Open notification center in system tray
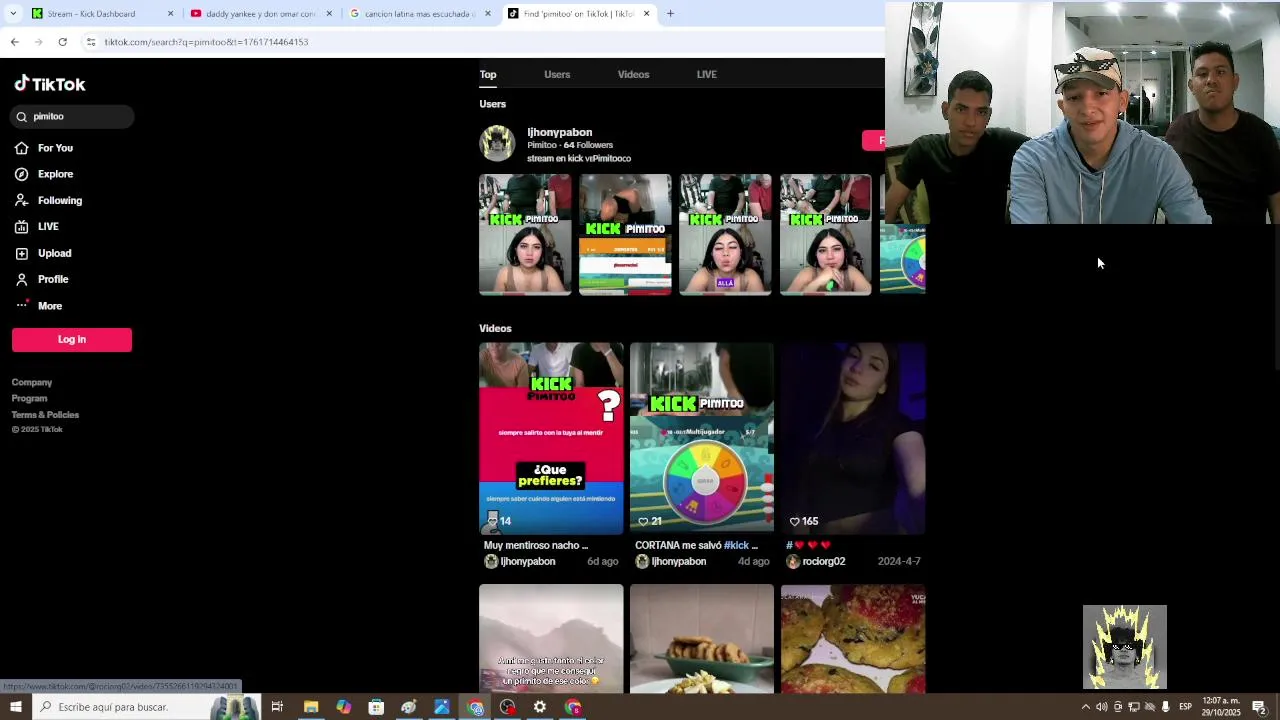 (x=1260, y=707)
